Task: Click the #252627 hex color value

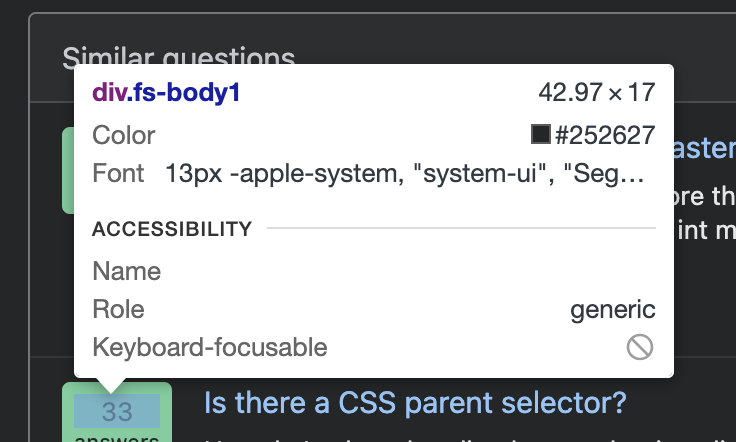Action: (605, 135)
